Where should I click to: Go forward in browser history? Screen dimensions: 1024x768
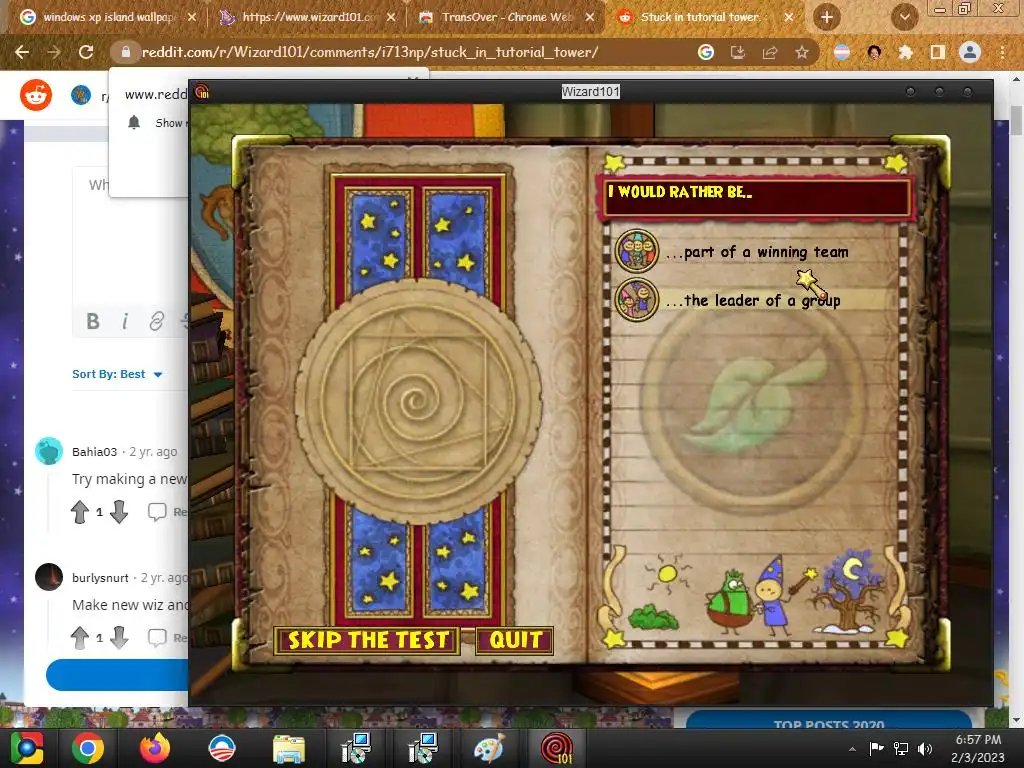click(54, 52)
